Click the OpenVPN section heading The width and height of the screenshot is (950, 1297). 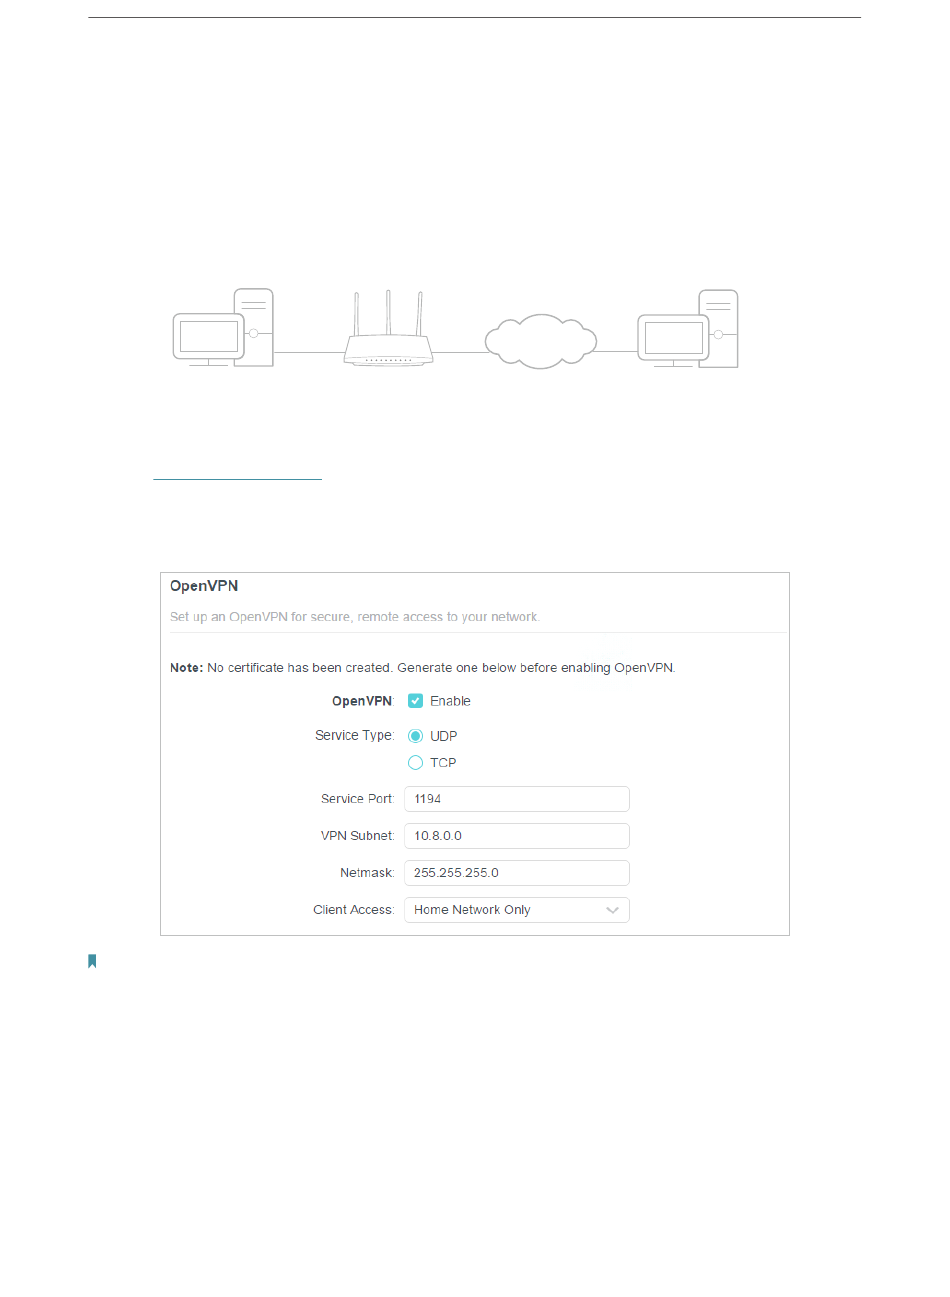point(204,586)
